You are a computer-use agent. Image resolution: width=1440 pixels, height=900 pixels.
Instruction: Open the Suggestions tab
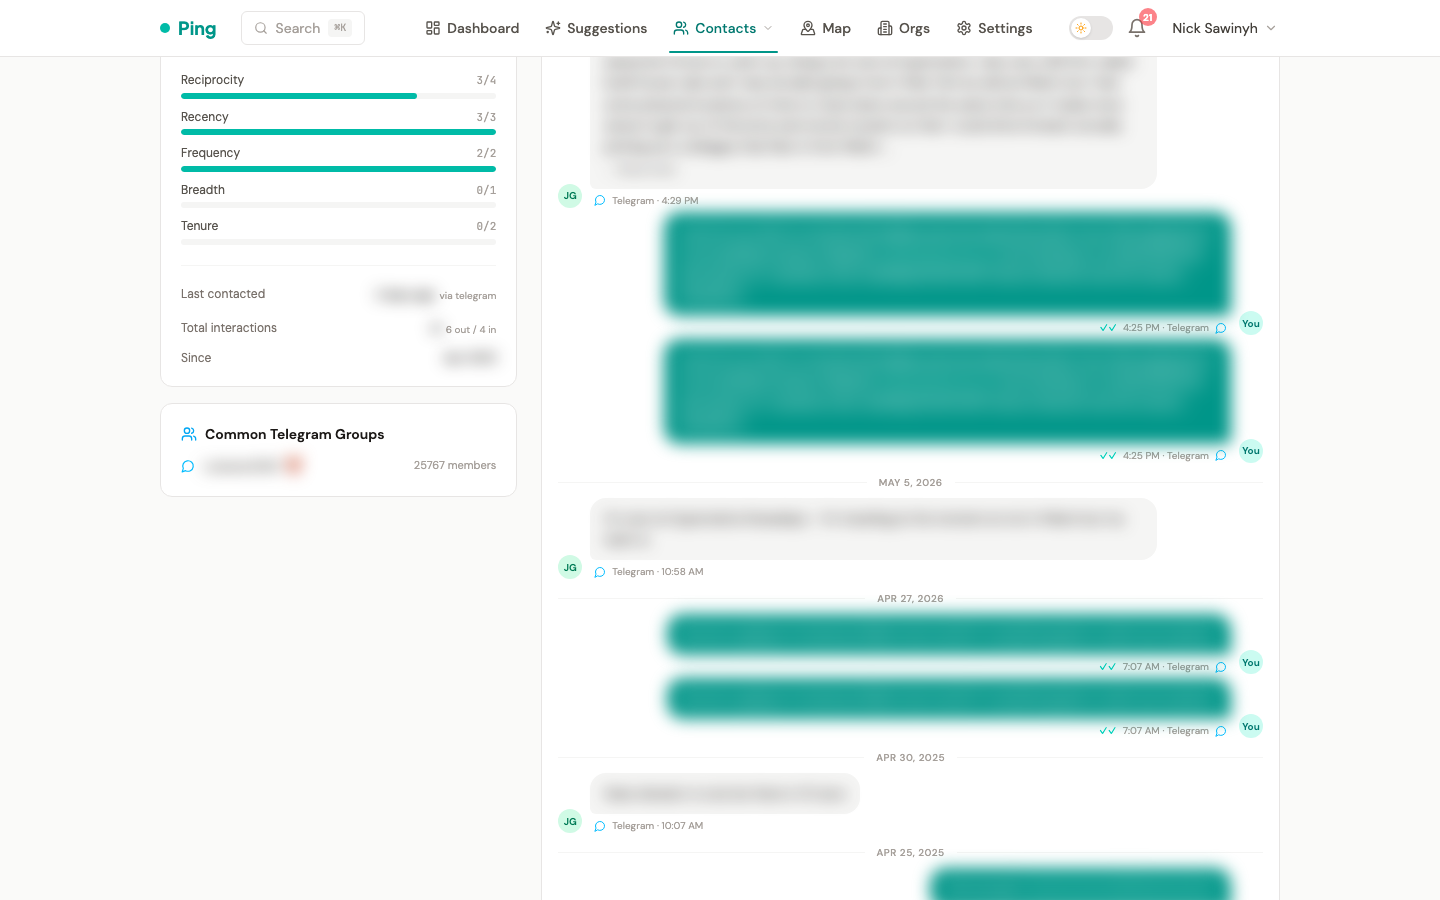[x=596, y=28]
